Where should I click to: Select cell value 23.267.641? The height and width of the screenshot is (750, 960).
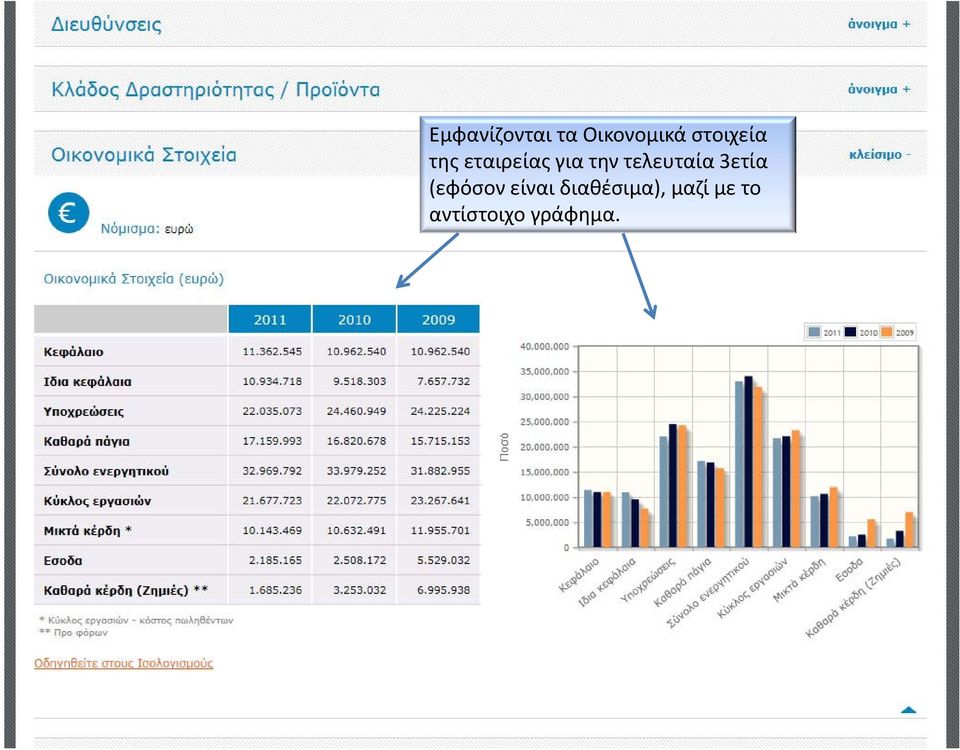[440, 501]
